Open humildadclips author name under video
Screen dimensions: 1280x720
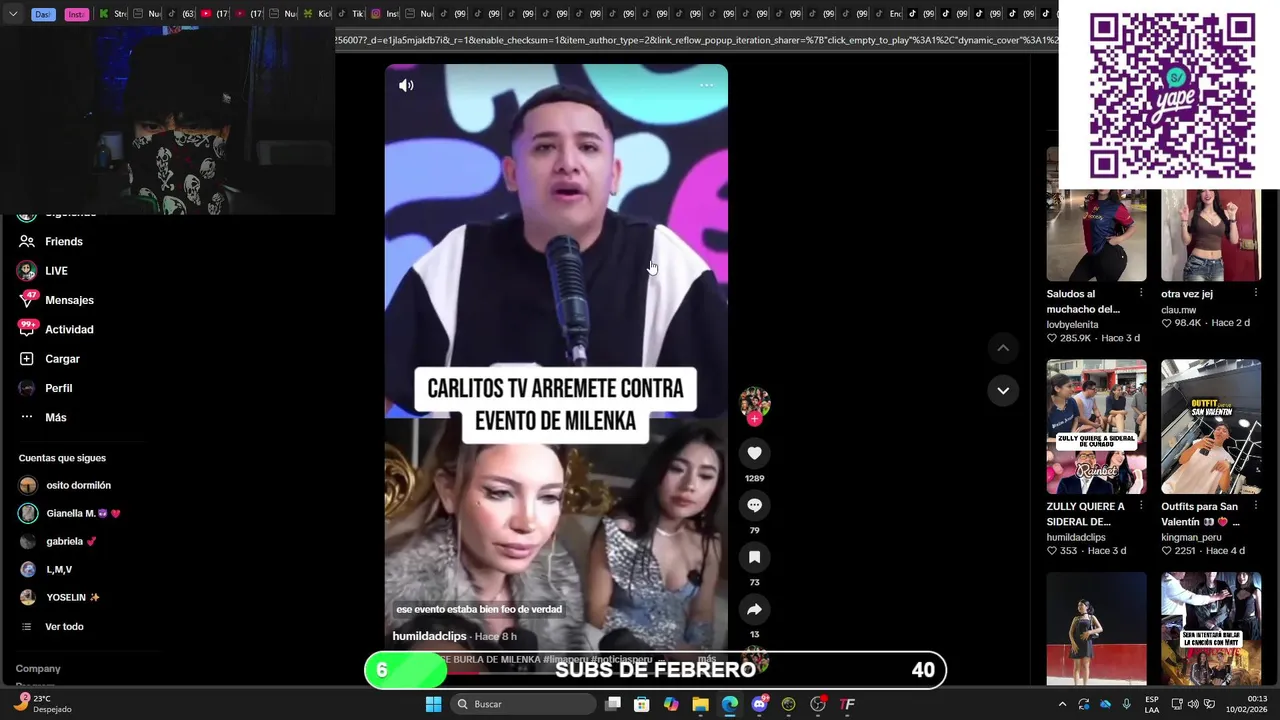[x=429, y=636]
